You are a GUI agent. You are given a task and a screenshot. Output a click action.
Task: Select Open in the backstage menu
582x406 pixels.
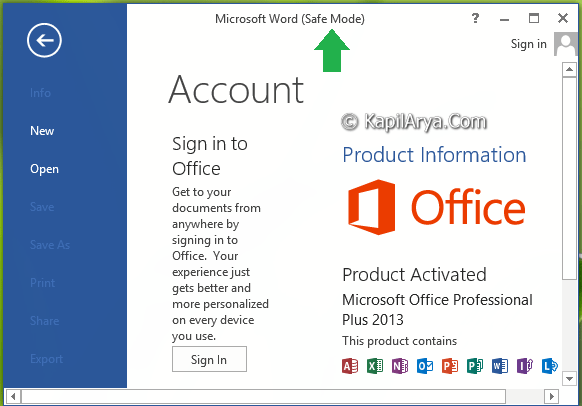point(44,169)
